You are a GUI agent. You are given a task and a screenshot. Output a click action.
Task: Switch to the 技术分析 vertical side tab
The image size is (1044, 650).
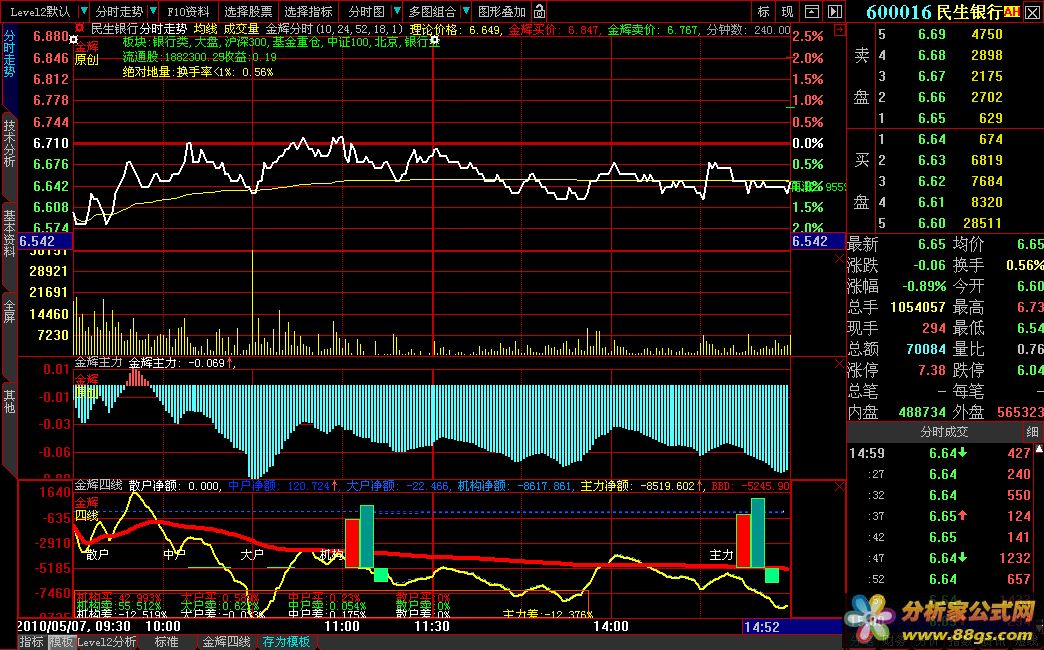(9, 143)
